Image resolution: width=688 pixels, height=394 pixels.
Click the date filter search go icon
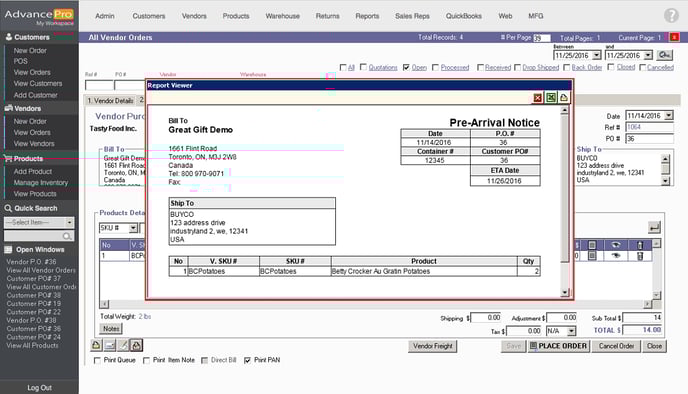pyautogui.click(x=664, y=55)
